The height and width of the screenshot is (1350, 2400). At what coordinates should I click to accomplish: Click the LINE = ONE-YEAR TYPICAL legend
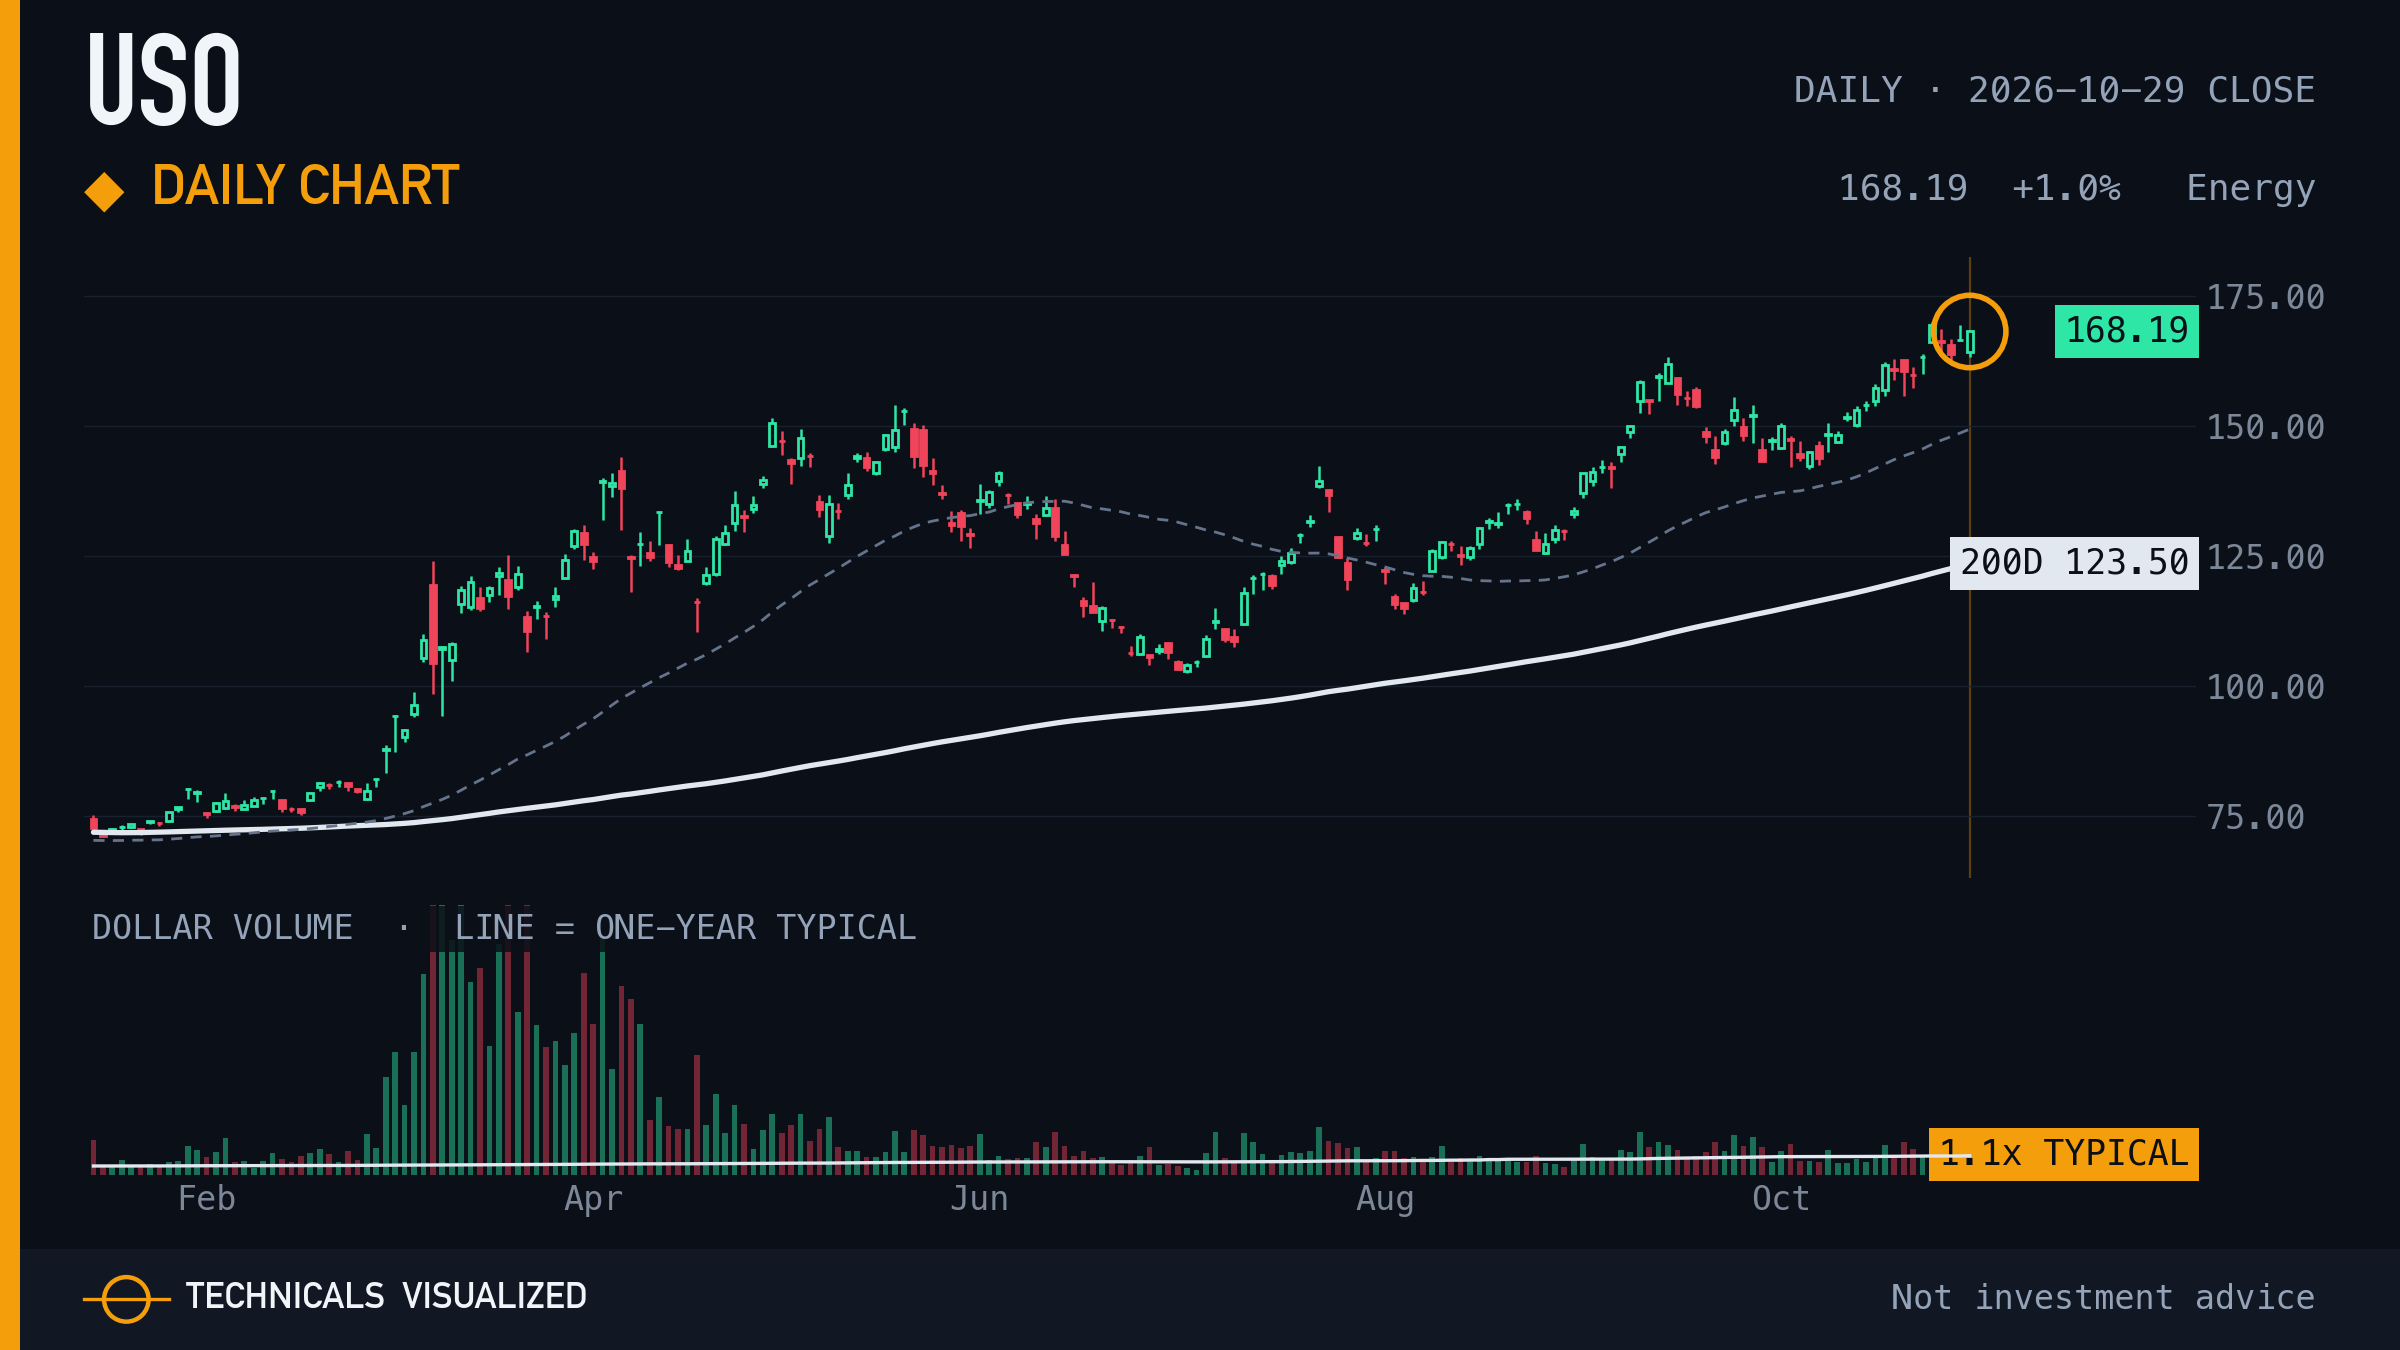pyautogui.click(x=685, y=928)
